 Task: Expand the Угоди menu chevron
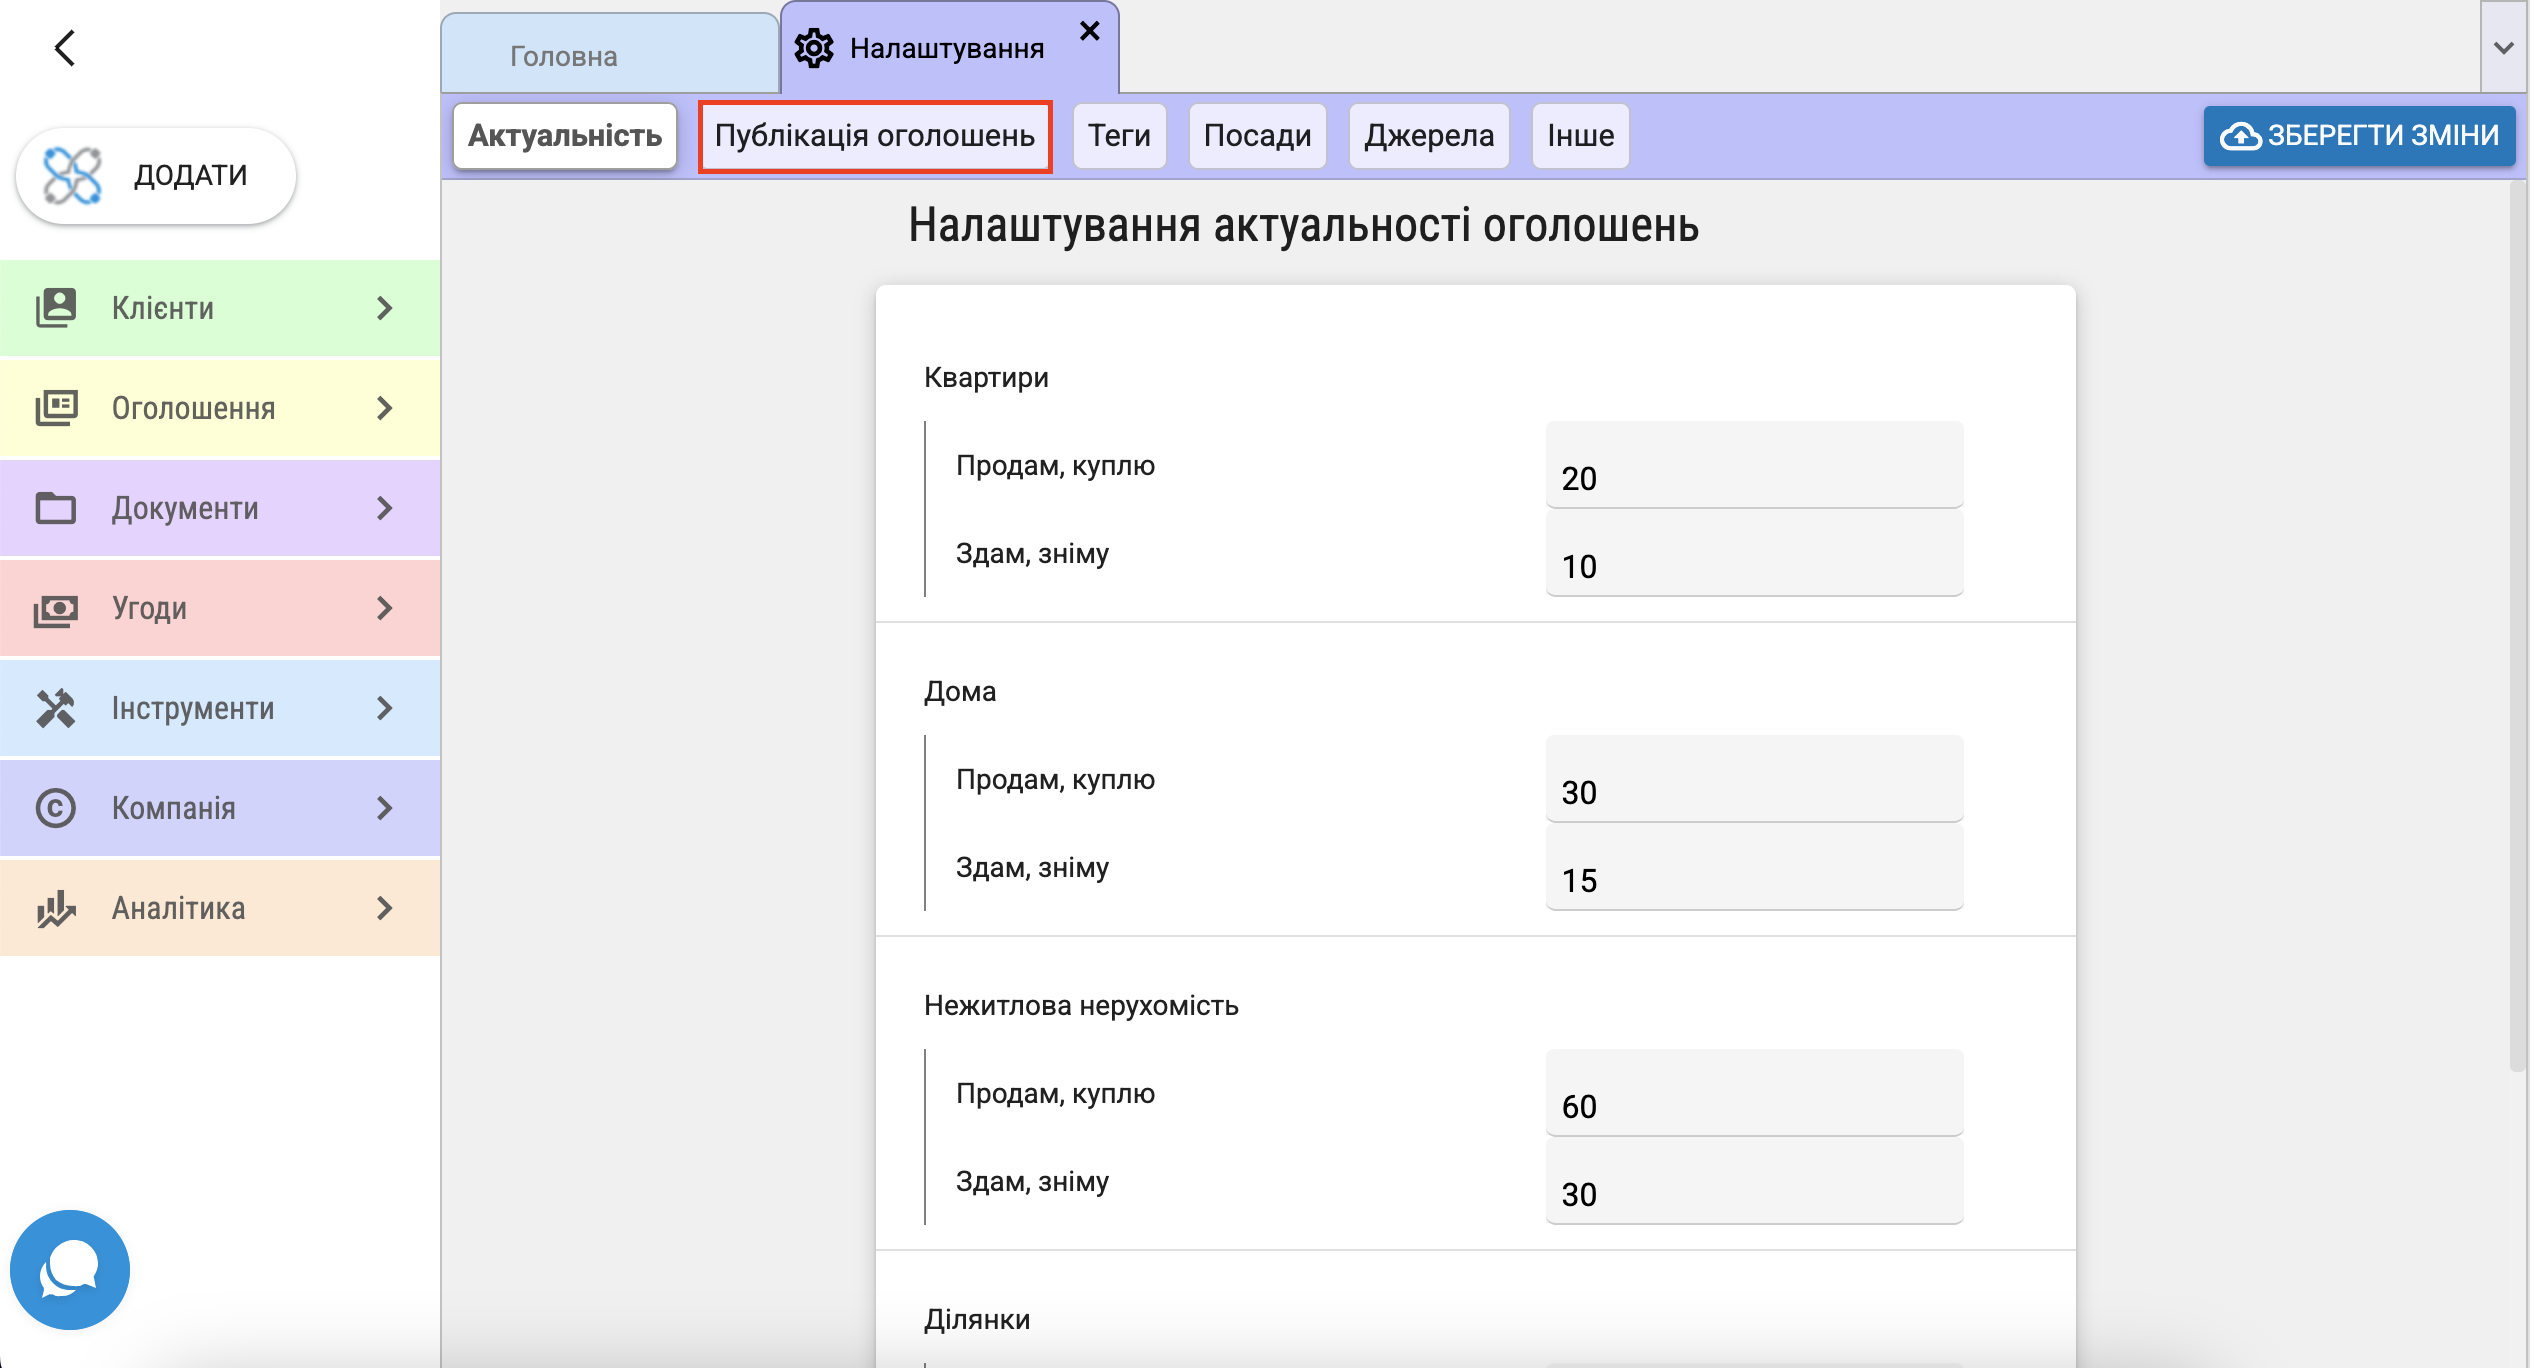tap(385, 608)
